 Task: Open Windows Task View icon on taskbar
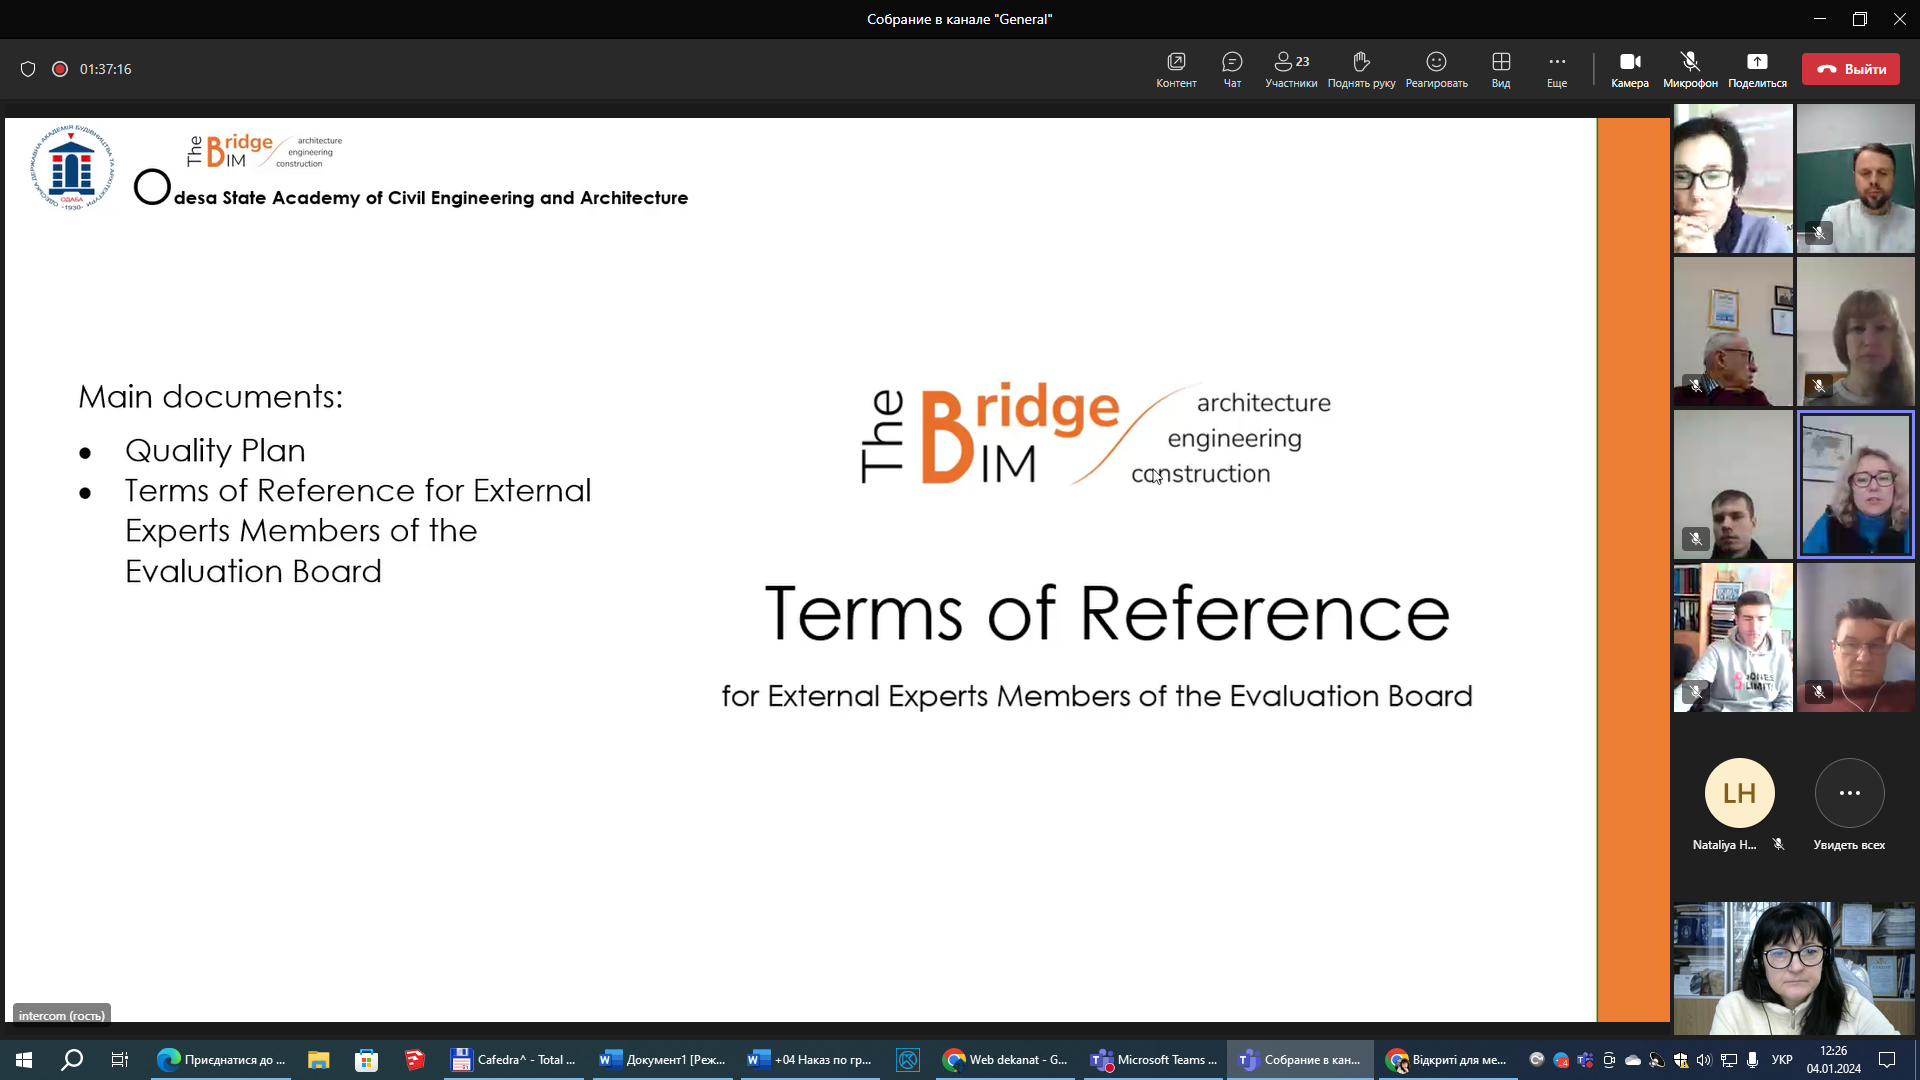pyautogui.click(x=119, y=1060)
